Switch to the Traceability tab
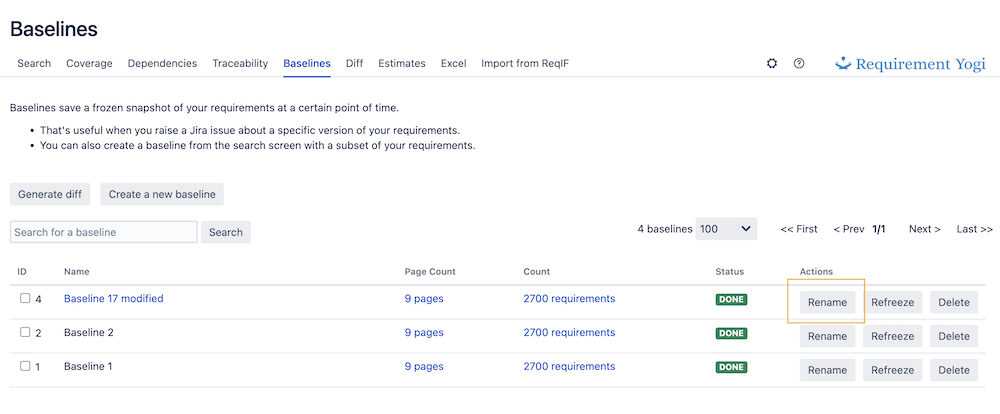Viewport: 1000px width, 414px height. coord(240,64)
